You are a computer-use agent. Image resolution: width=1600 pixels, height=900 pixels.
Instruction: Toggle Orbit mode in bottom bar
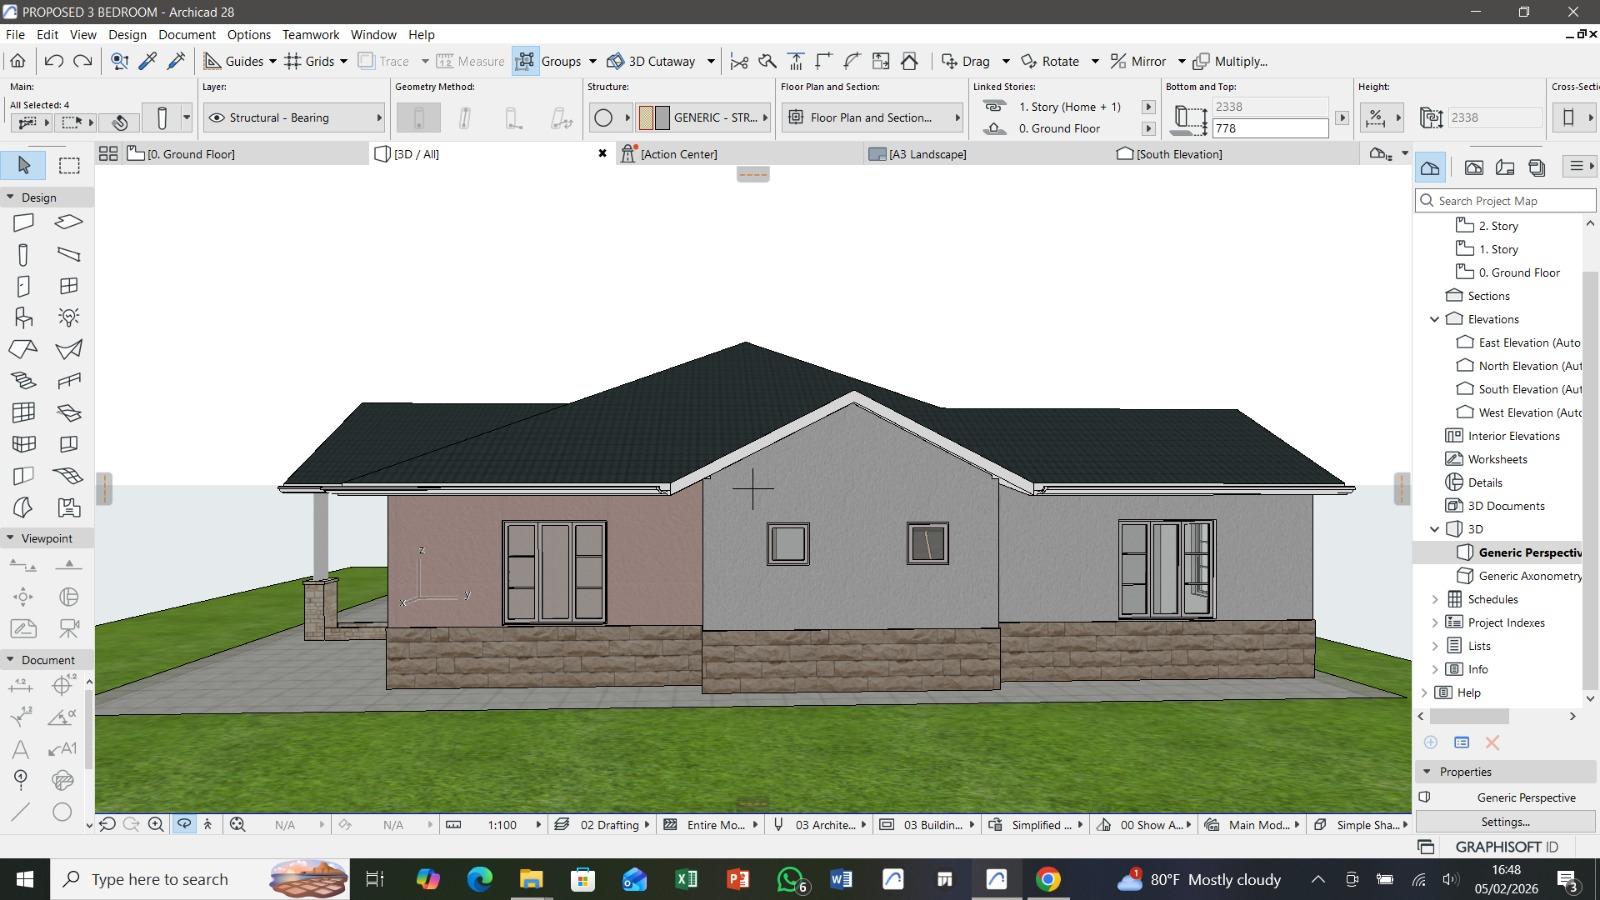point(184,825)
